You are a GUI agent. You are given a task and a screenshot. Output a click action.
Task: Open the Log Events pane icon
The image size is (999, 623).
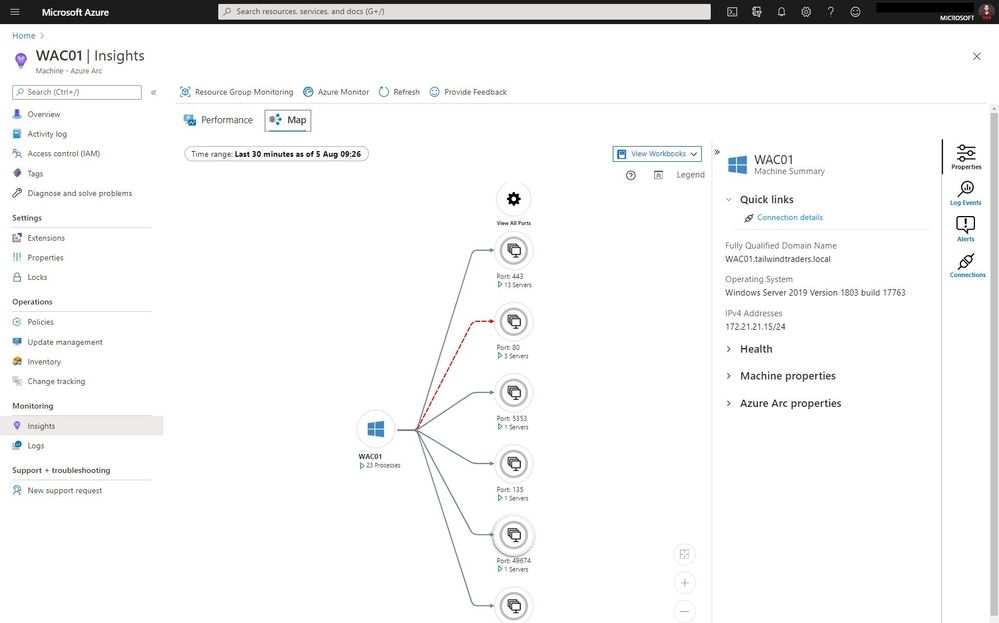966,193
